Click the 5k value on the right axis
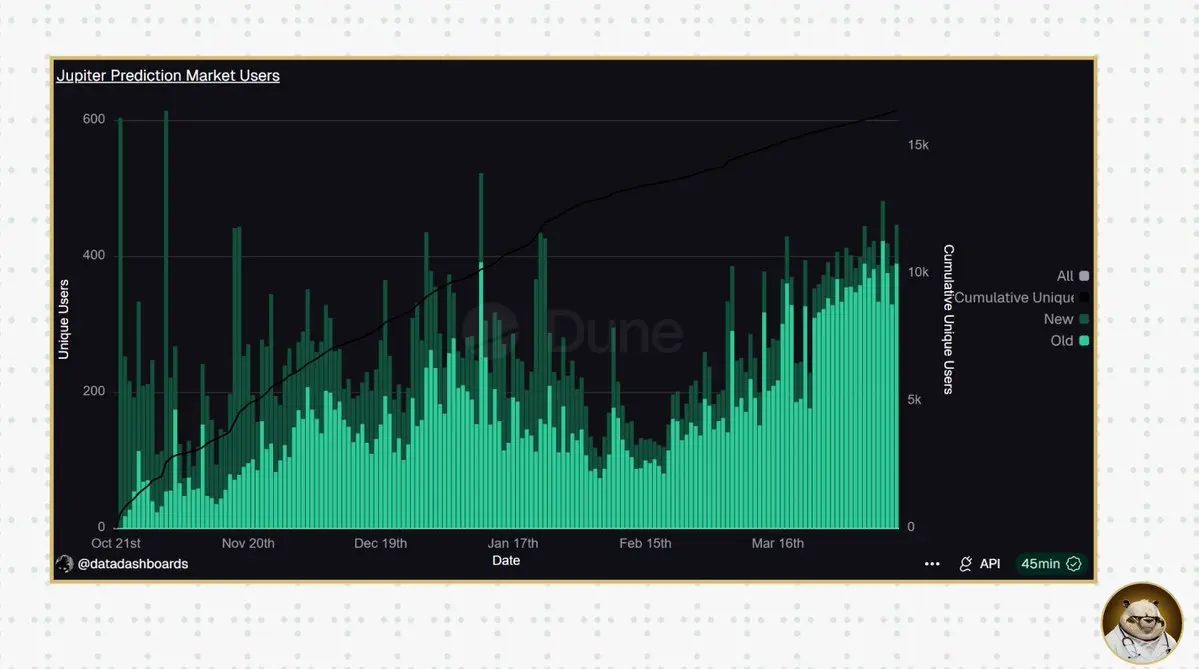1199x669 pixels. pos(915,400)
